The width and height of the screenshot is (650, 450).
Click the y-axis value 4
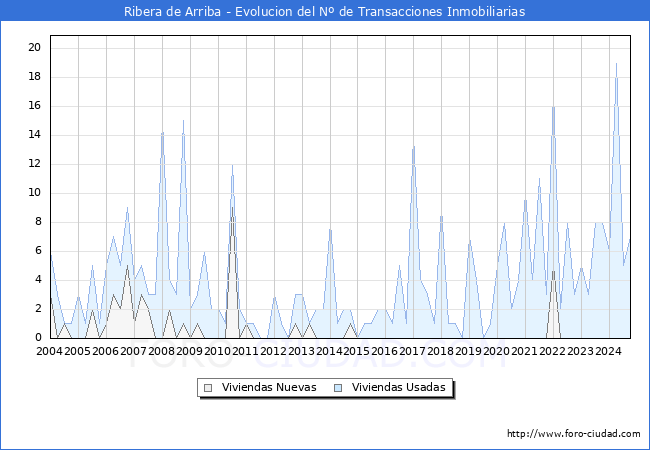point(38,280)
